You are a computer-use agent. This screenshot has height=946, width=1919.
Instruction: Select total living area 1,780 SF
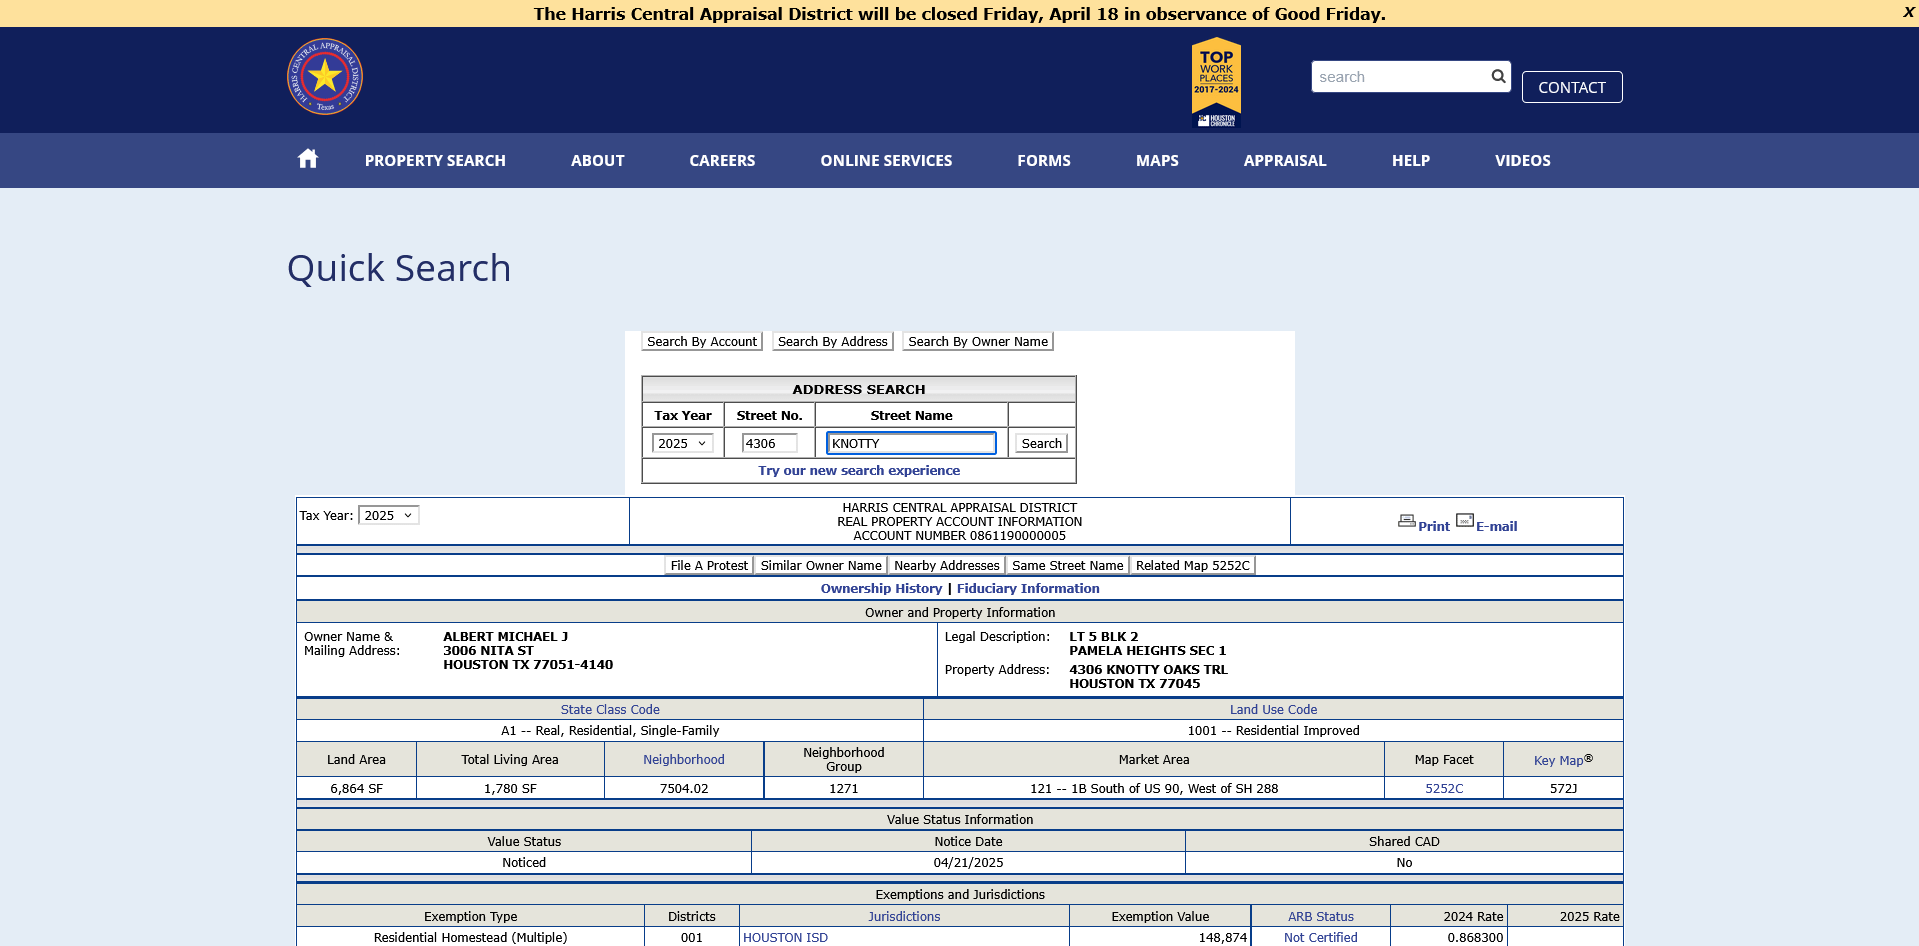coord(510,788)
